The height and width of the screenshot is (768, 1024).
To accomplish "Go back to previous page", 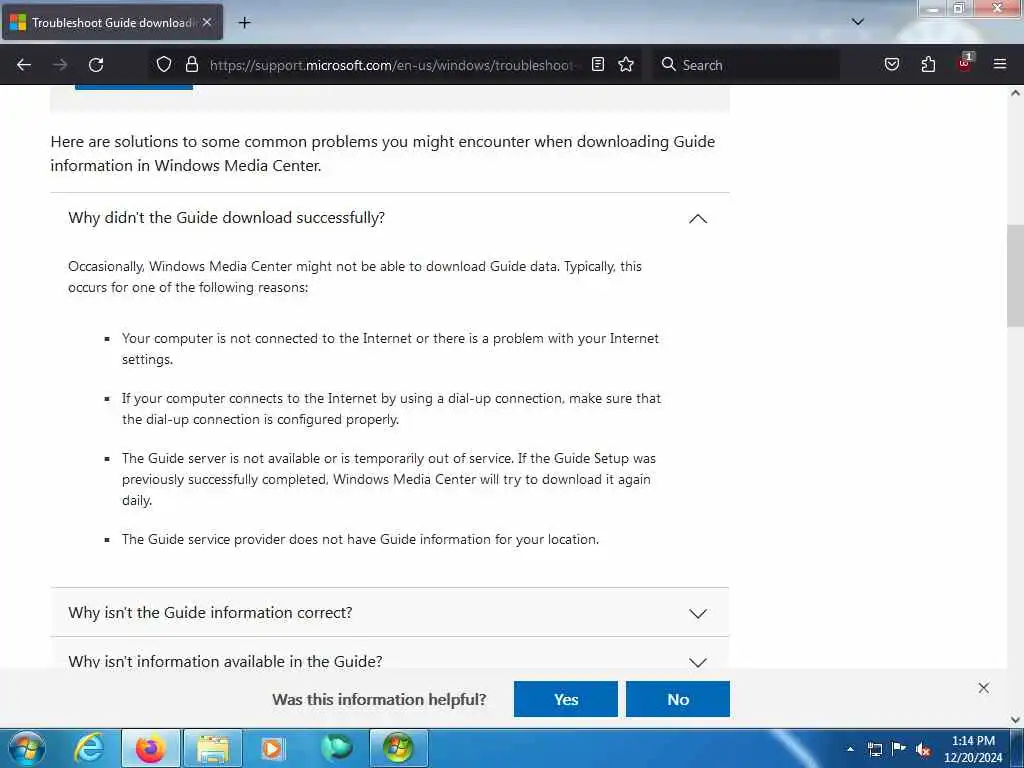I will [x=24, y=65].
